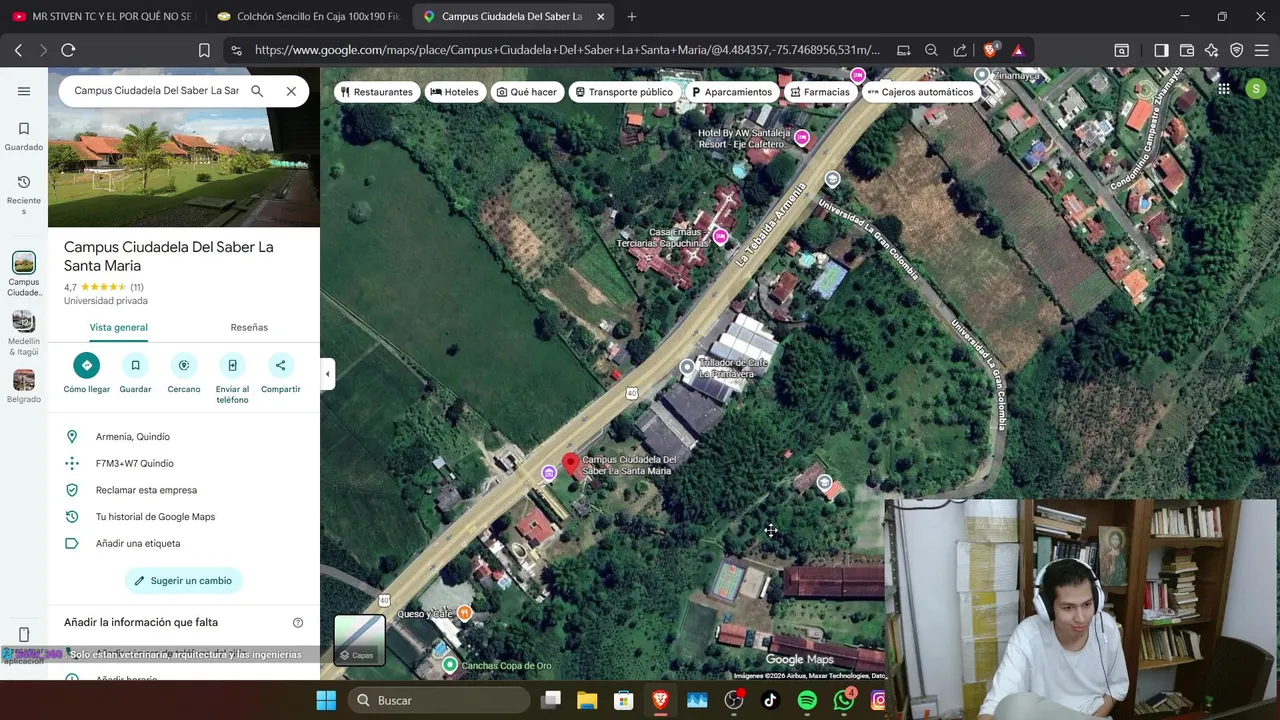Bookmark the page using toolbar bookmark icon
Screen dimensions: 1280x720
tap(204, 50)
